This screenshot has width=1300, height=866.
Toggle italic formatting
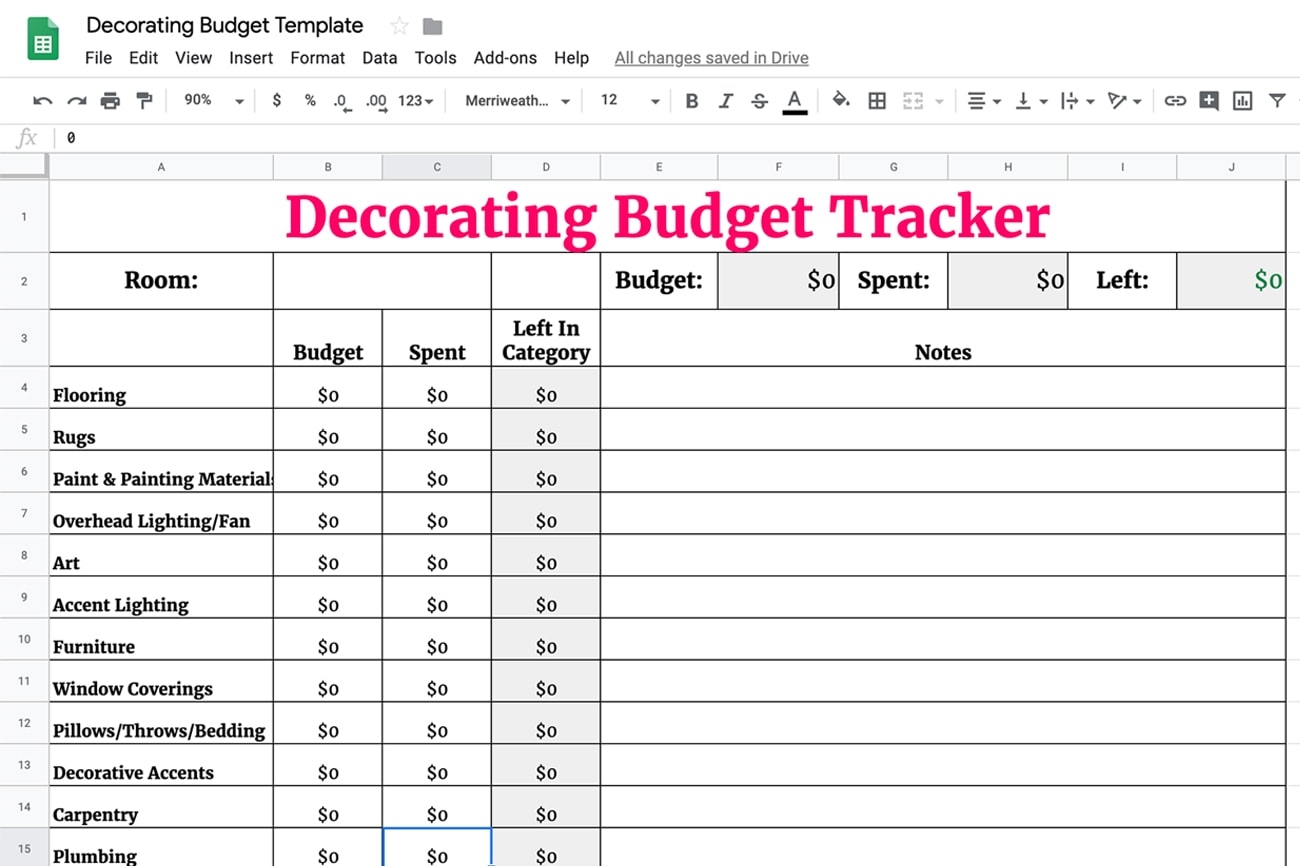point(726,101)
